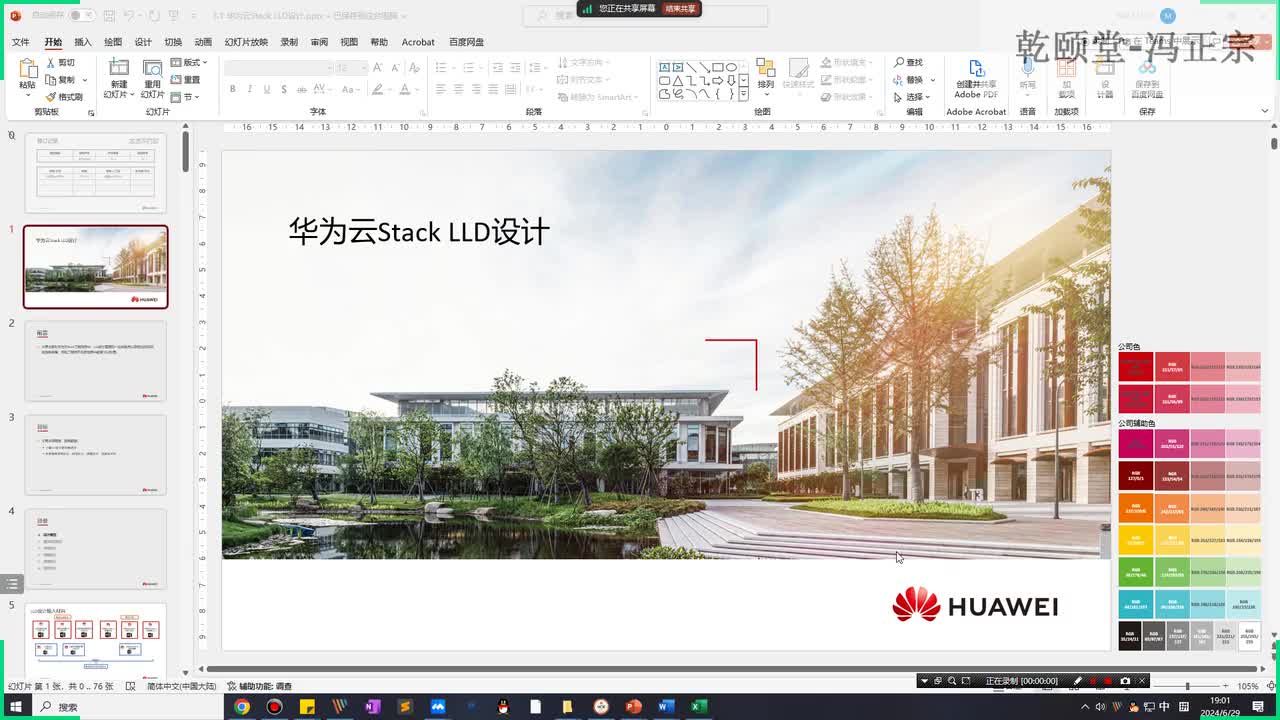
Task: Click the Save icon in title bar
Action: point(108,16)
